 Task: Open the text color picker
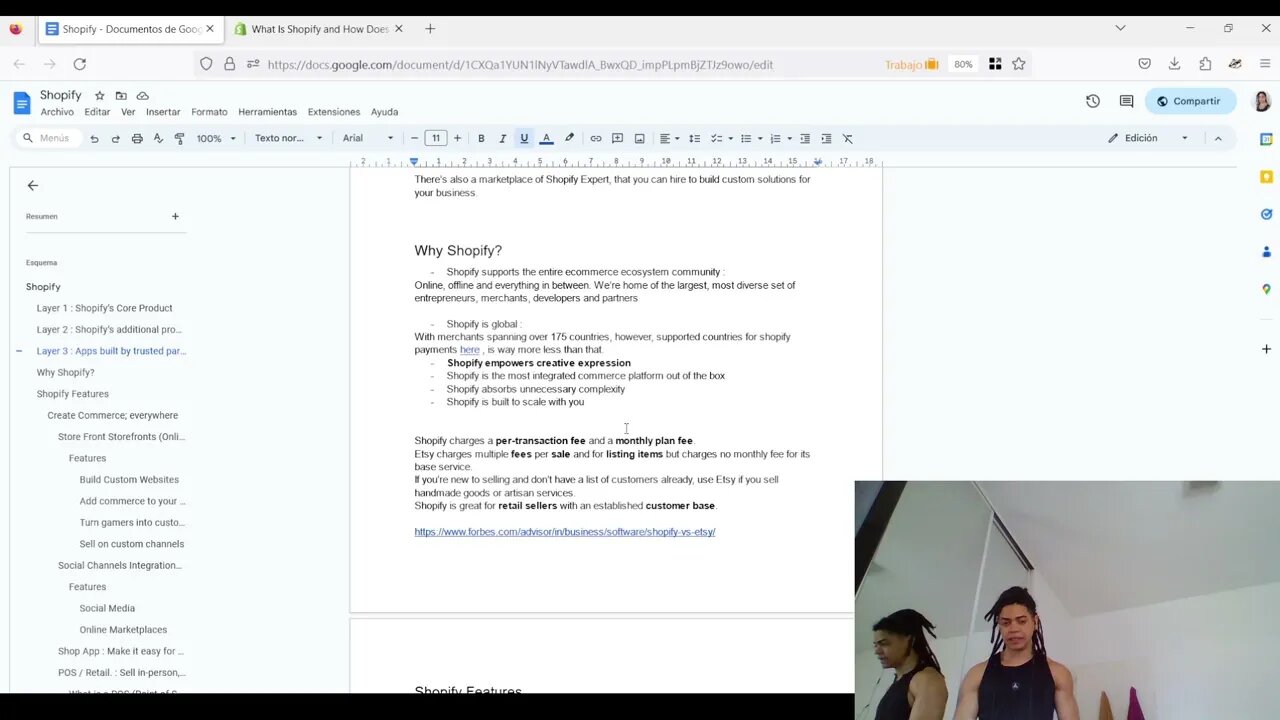[546, 138]
